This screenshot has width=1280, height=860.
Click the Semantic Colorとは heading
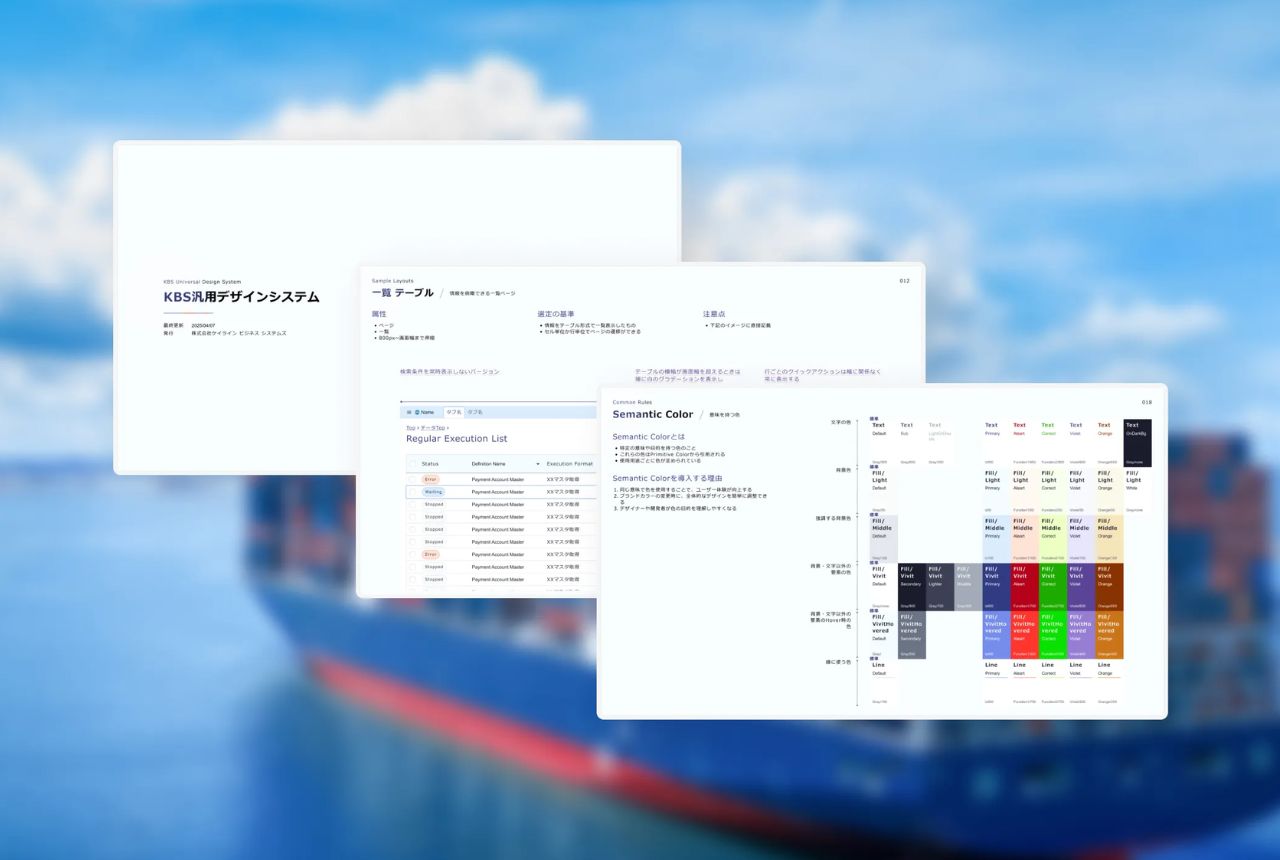tap(649, 437)
